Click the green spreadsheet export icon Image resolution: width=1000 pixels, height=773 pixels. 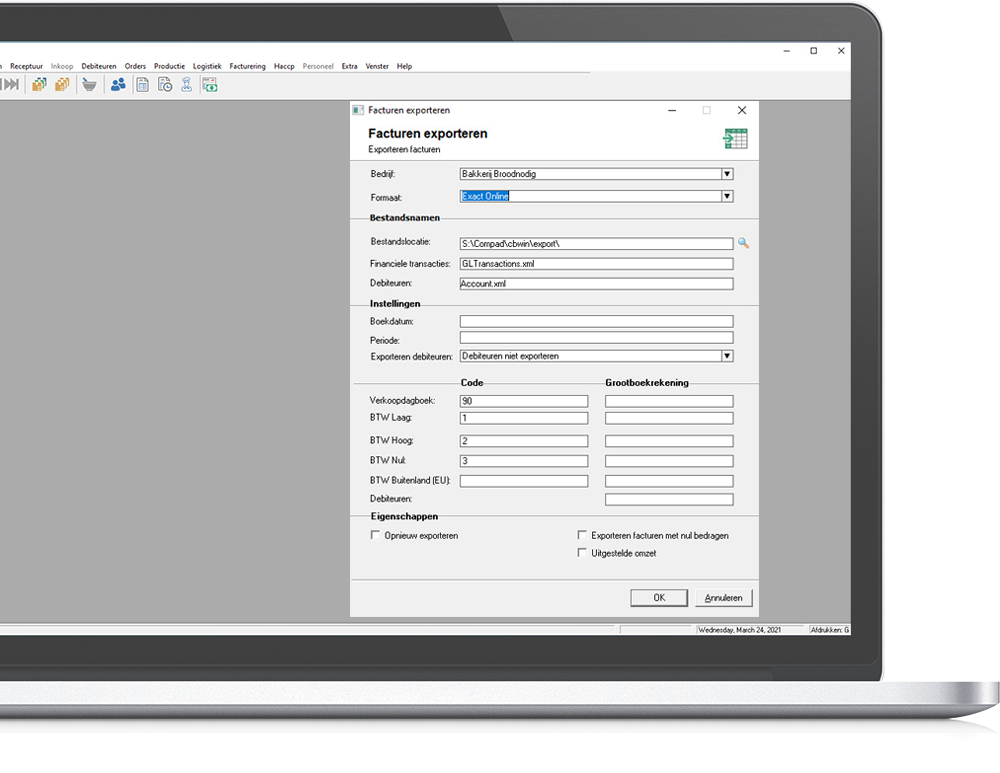point(735,138)
